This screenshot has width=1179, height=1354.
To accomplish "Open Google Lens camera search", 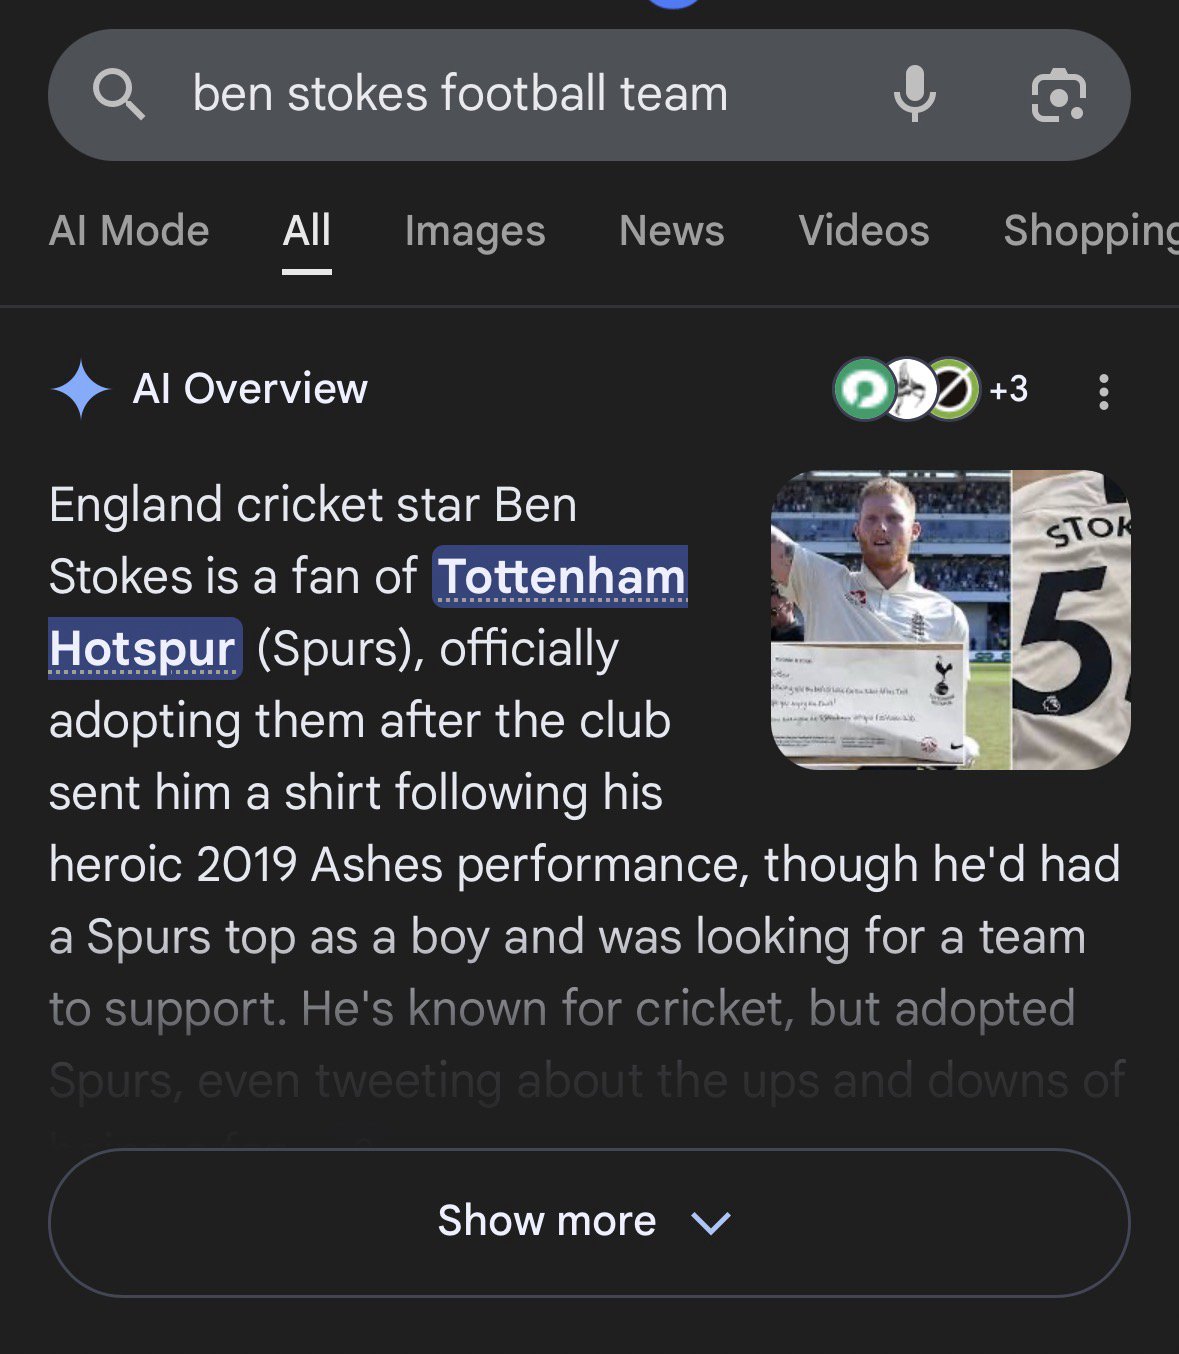I will pos(1057,96).
